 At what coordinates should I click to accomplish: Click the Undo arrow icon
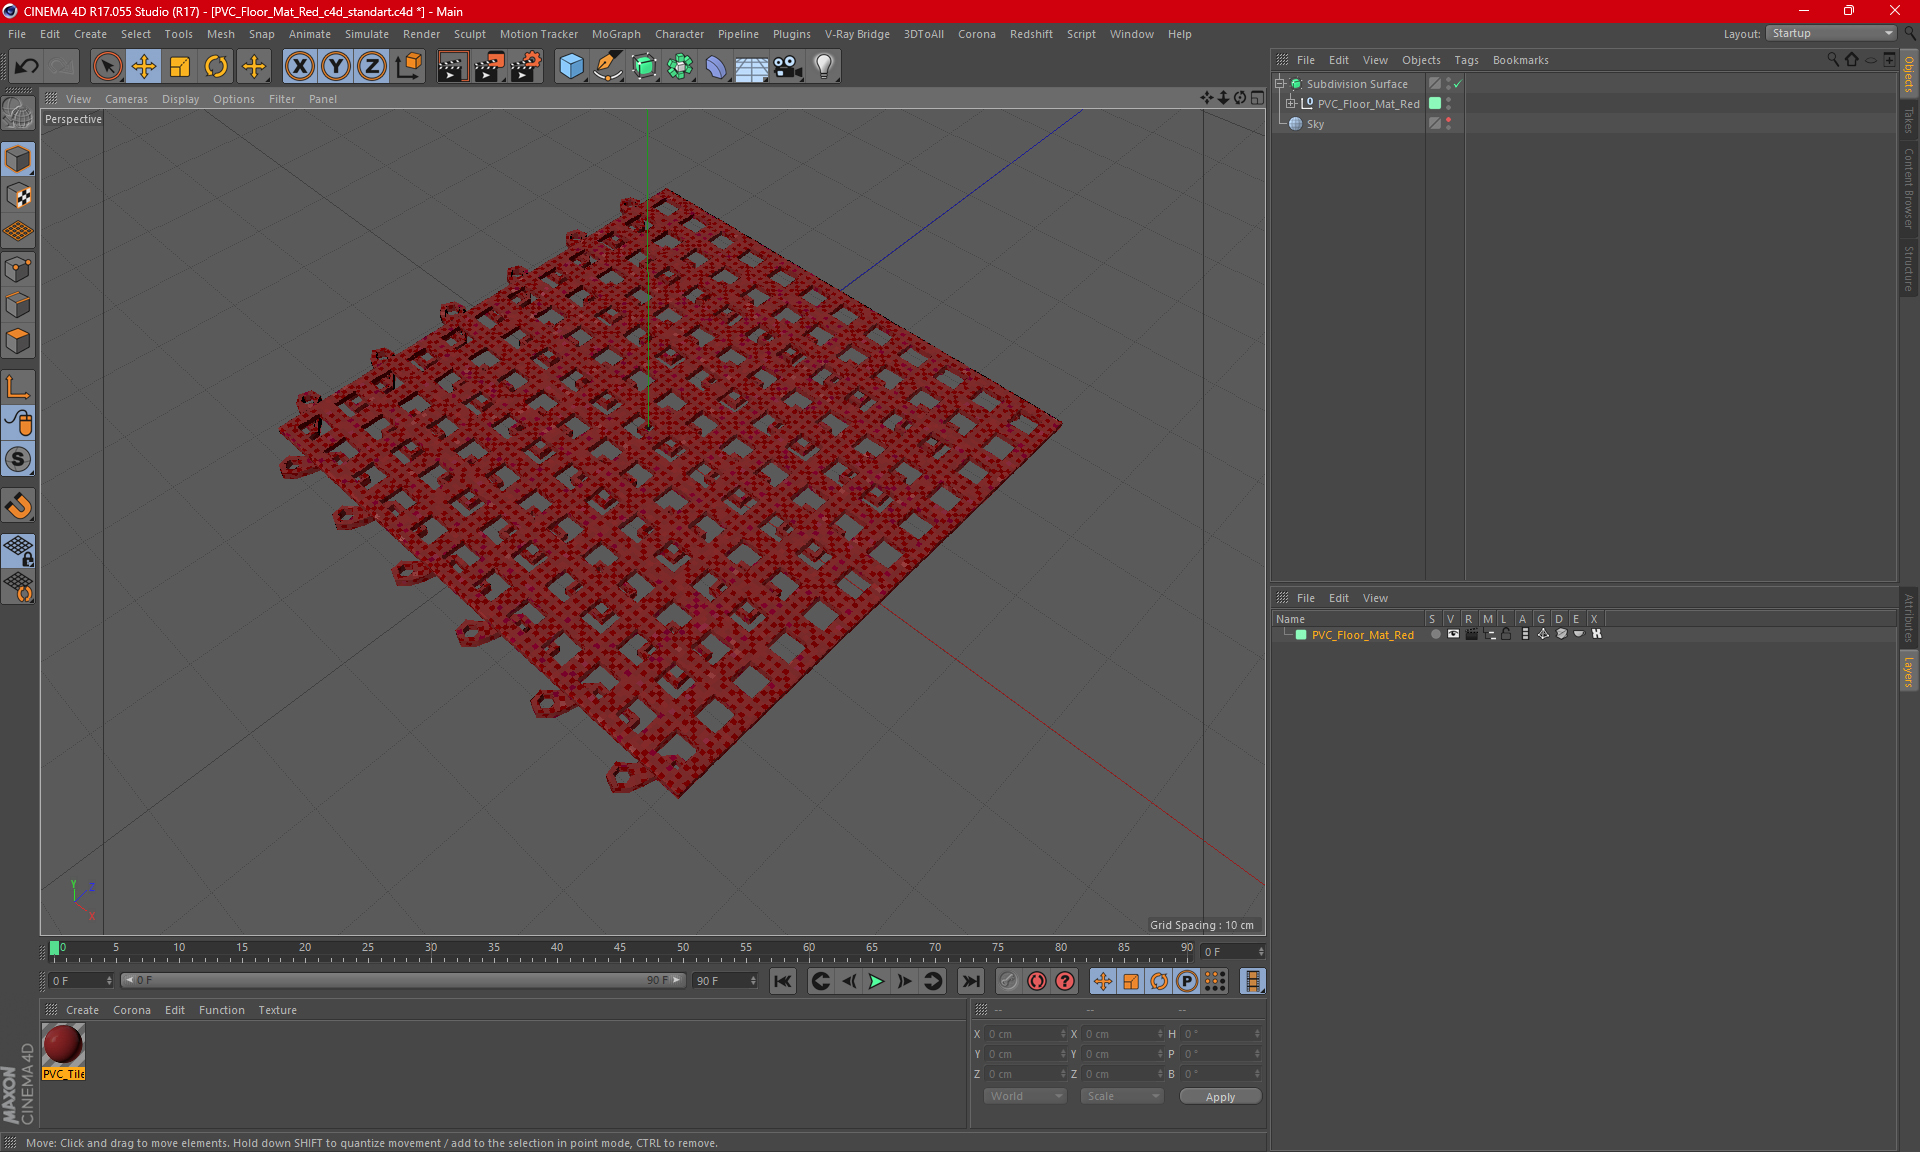pyautogui.click(x=27, y=67)
